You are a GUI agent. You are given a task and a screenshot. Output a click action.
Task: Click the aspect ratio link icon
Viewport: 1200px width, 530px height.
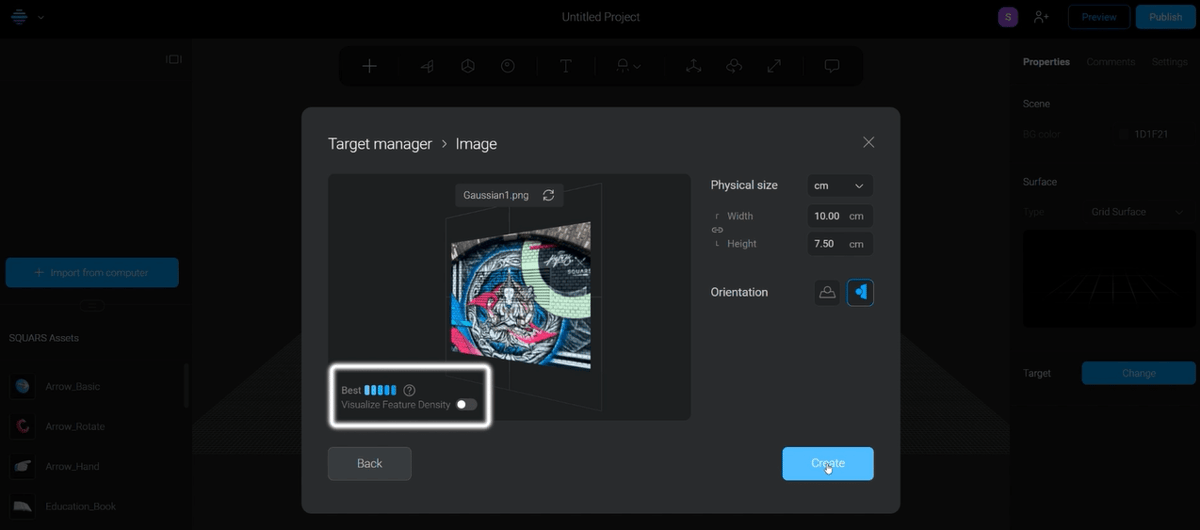coord(717,230)
